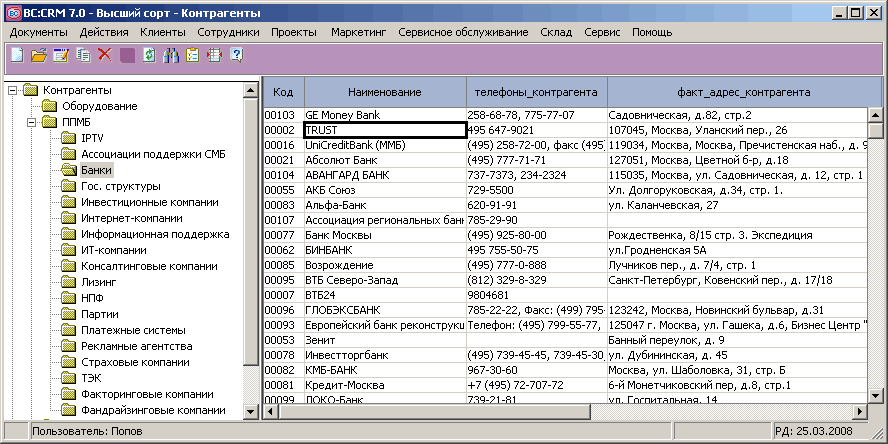Image resolution: width=888 pixels, height=444 pixels.
Task: Click the New document toolbar icon
Action: 17,55
